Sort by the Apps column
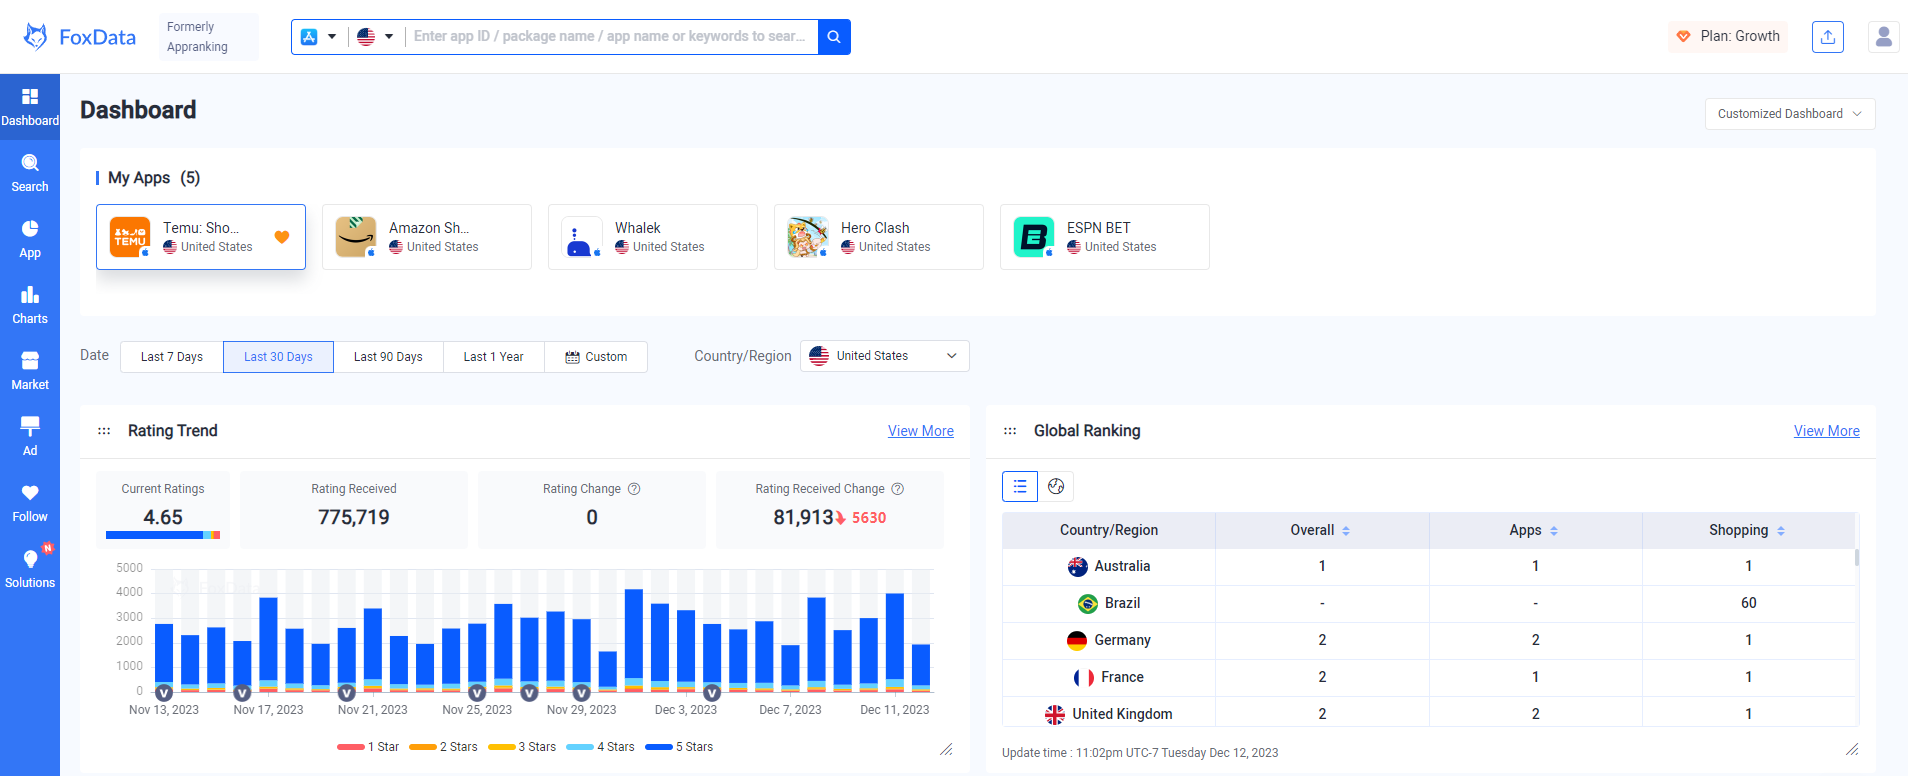This screenshot has width=1908, height=776. point(1554,531)
